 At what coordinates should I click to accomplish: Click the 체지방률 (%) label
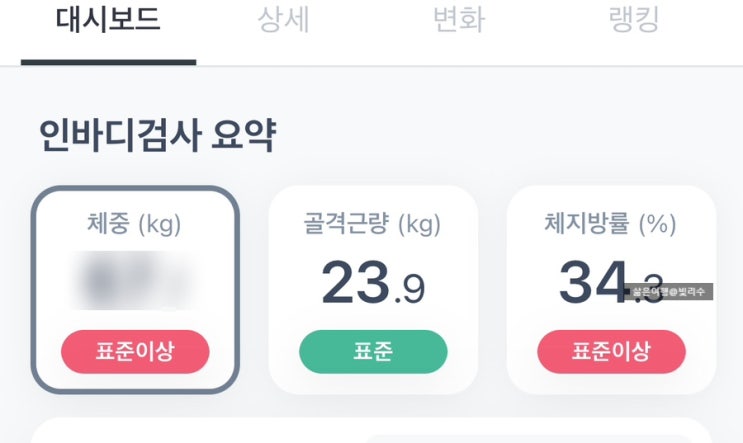coord(611,225)
